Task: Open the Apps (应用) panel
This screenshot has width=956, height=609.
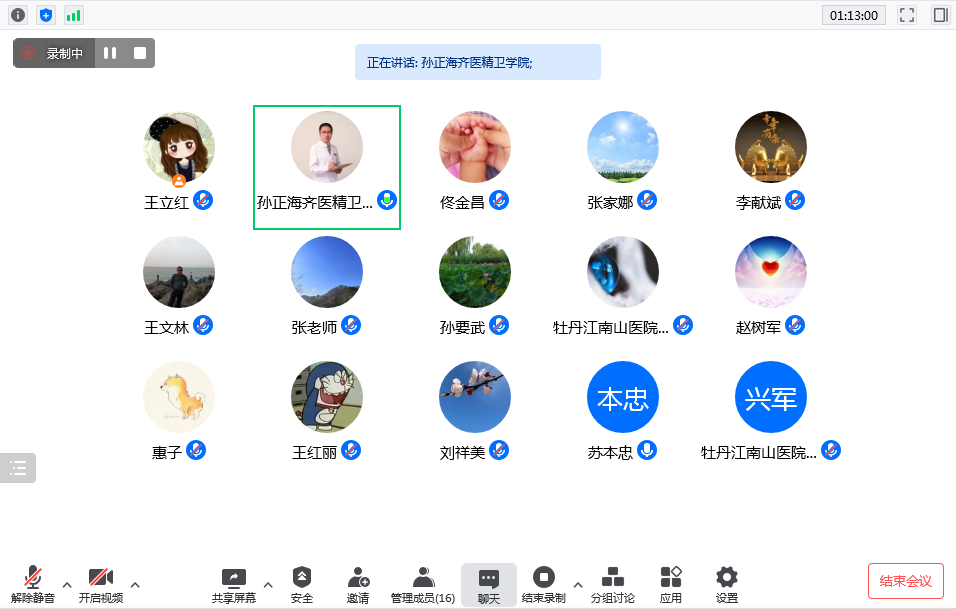Action: click(x=670, y=584)
